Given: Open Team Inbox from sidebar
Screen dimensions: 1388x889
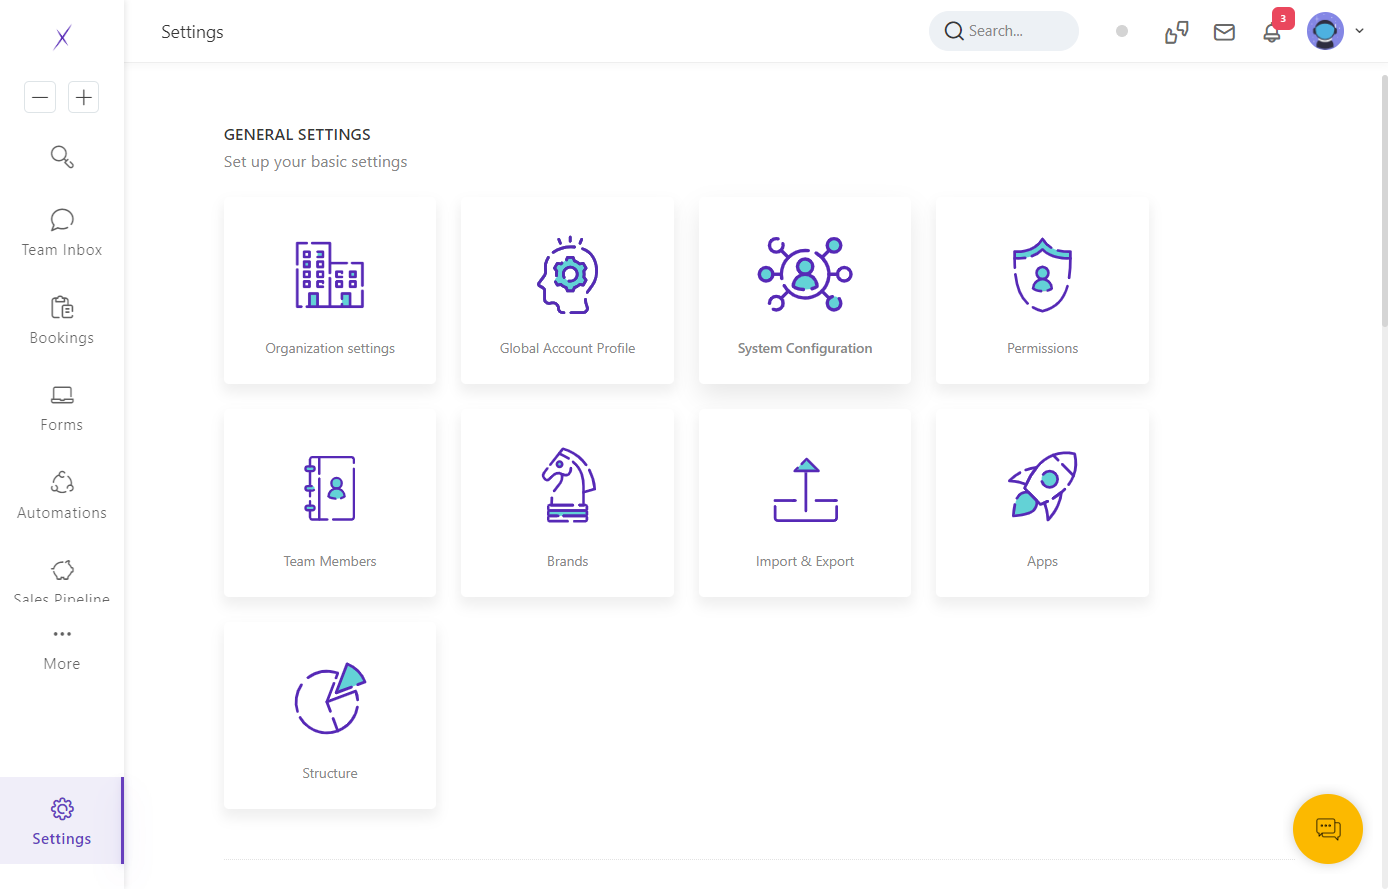Looking at the screenshot, I should [x=62, y=233].
